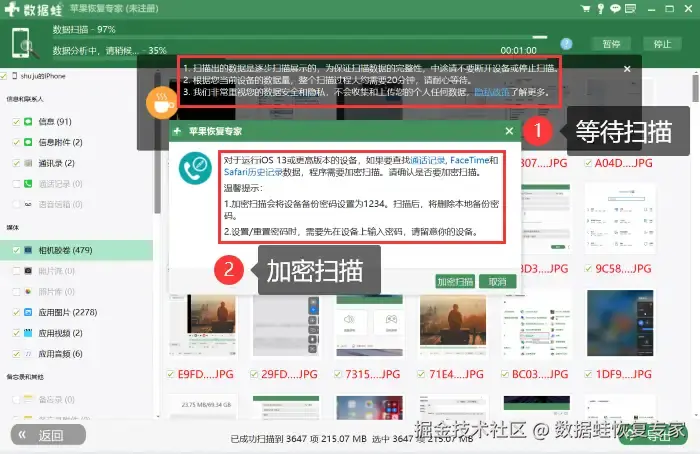The image size is (700, 454).
Task: Uncheck the 应用音频 (6) checkbox
Action: click(x=16, y=354)
